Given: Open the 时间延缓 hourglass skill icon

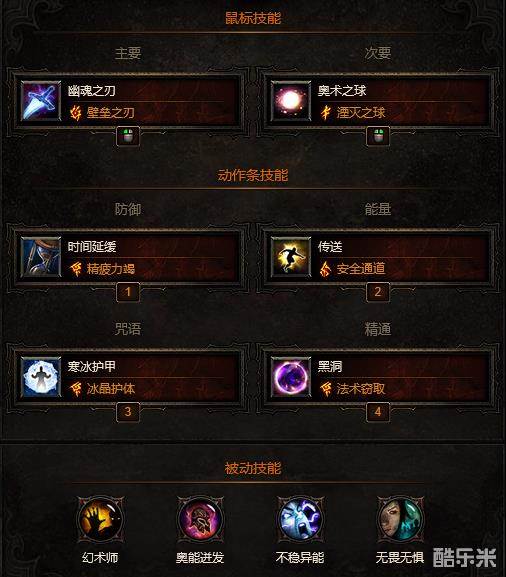Looking at the screenshot, I should pos(41,257).
